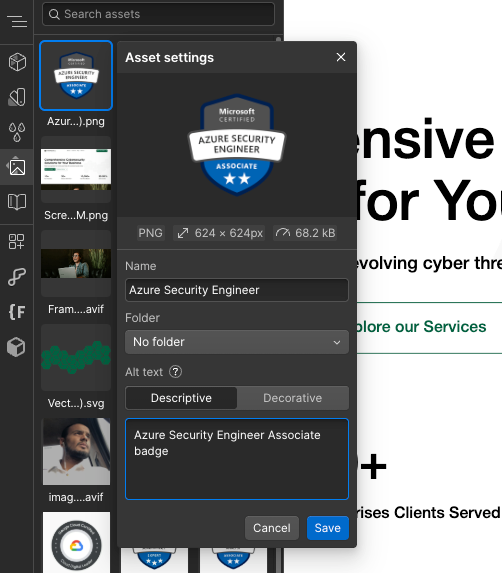Click the Azure badge preview image
This screenshot has height=573, width=502.
[x=237, y=145]
